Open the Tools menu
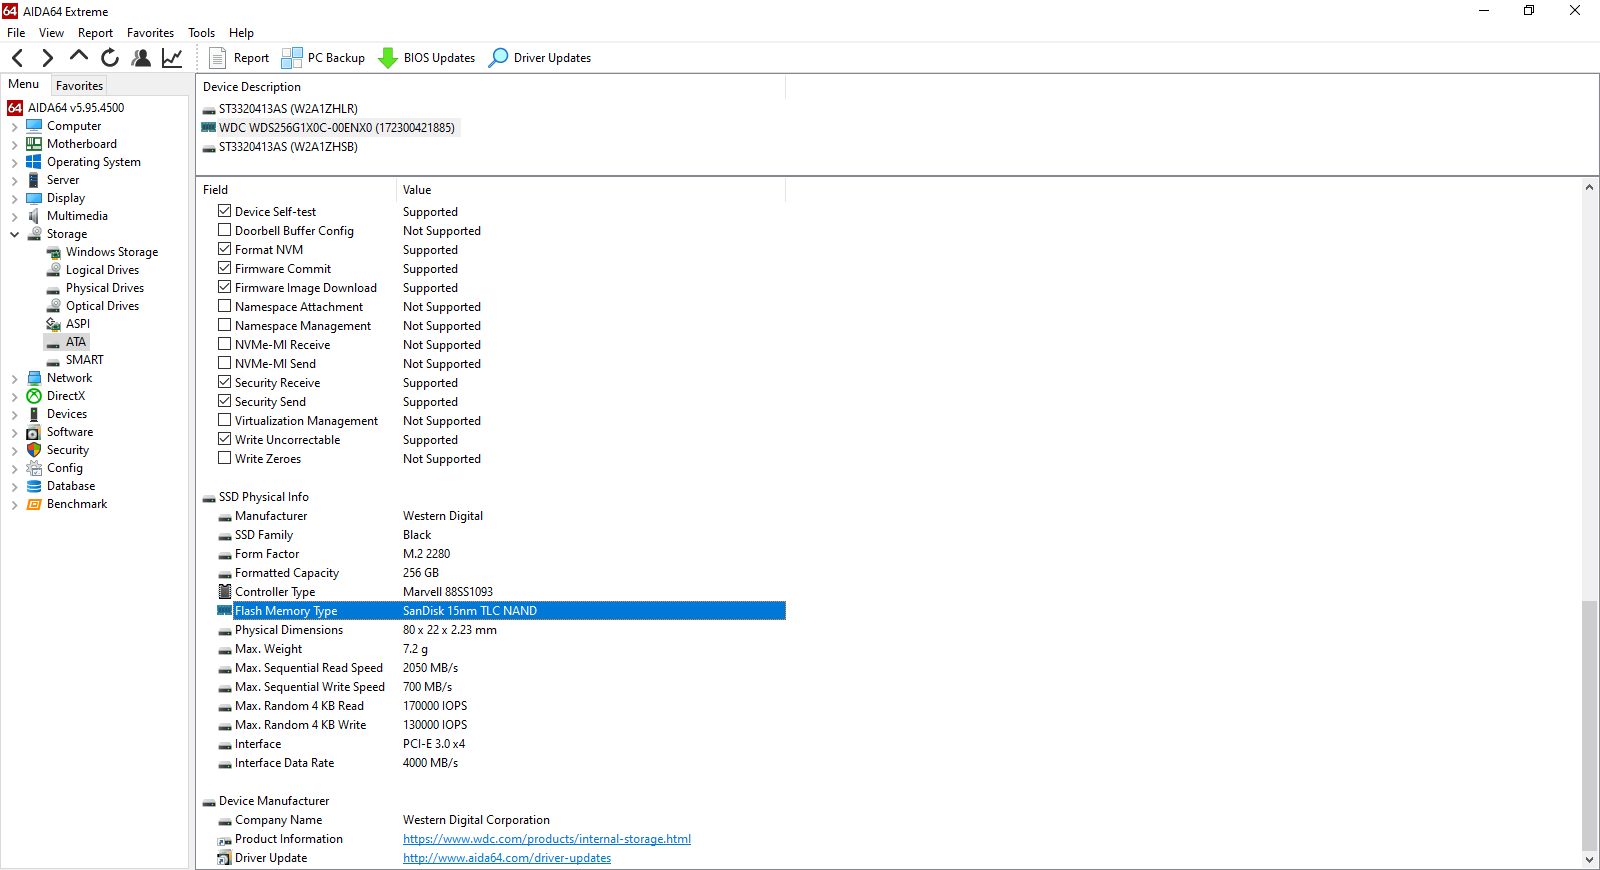This screenshot has width=1600, height=870. [201, 33]
